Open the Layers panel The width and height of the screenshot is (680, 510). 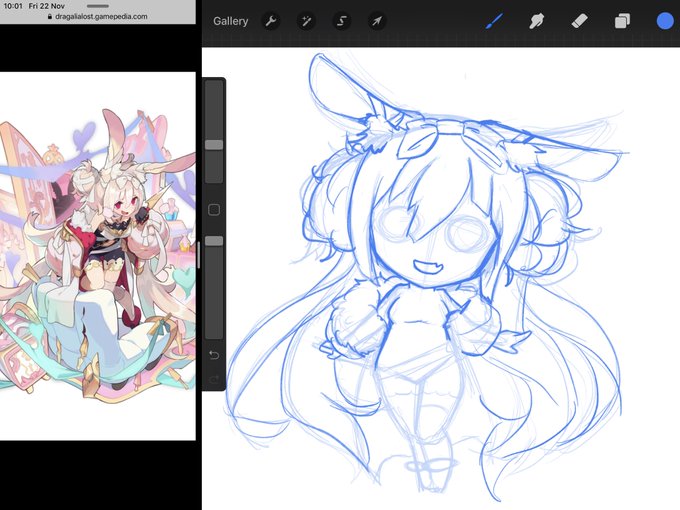click(622, 21)
